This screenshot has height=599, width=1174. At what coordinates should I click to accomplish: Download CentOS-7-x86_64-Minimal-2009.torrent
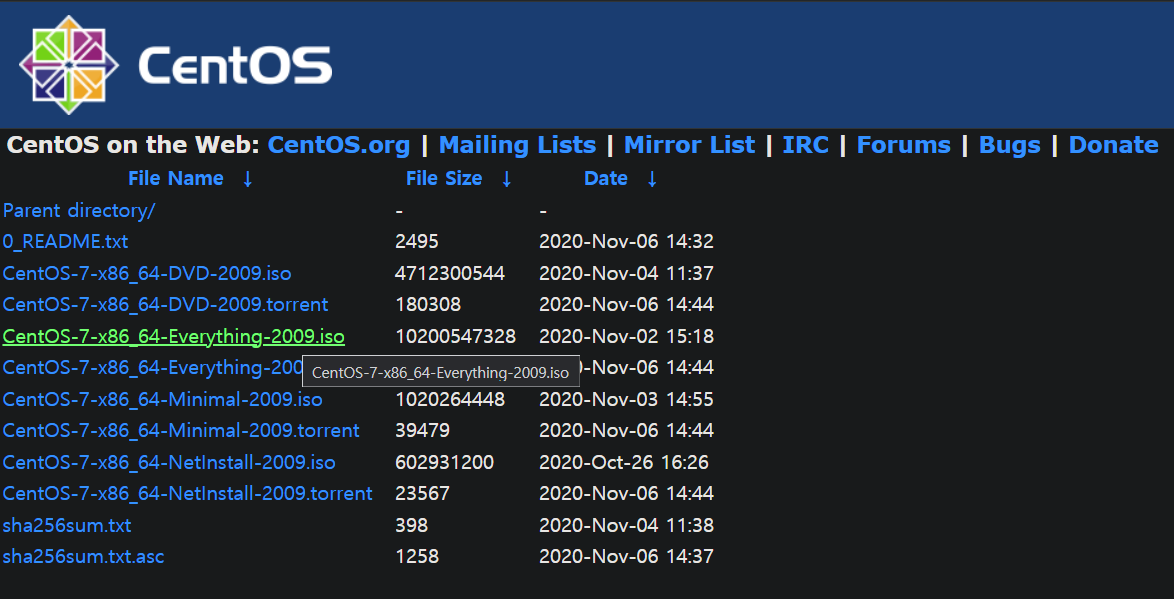tap(181, 431)
